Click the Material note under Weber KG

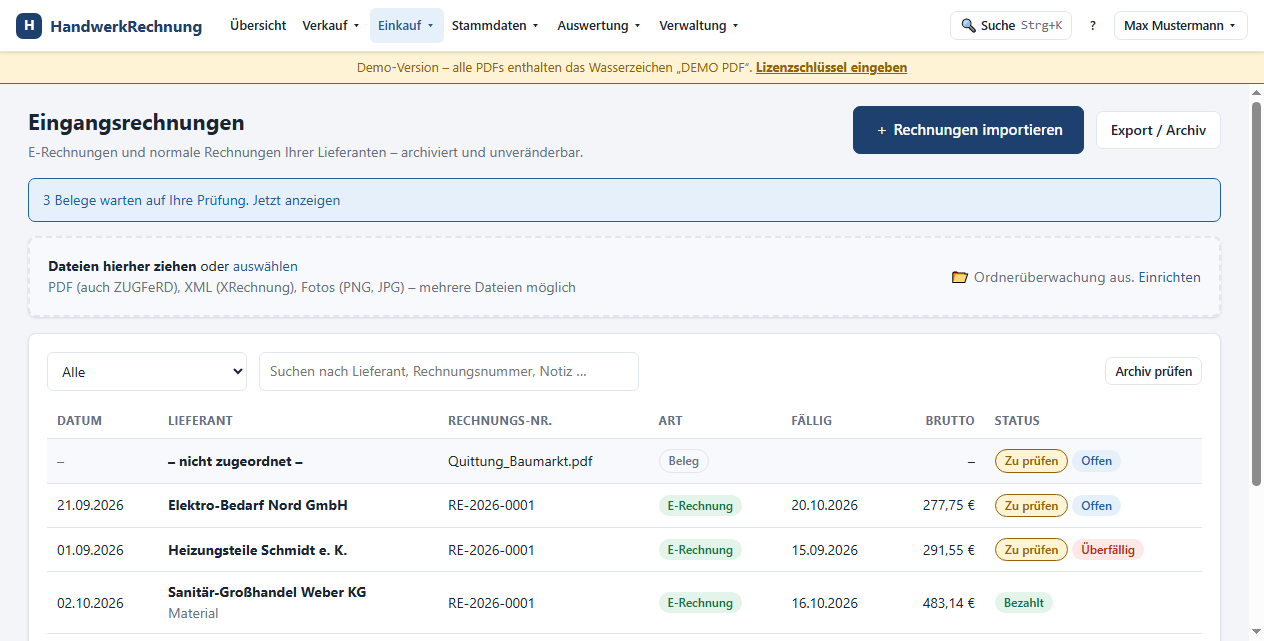click(193, 613)
